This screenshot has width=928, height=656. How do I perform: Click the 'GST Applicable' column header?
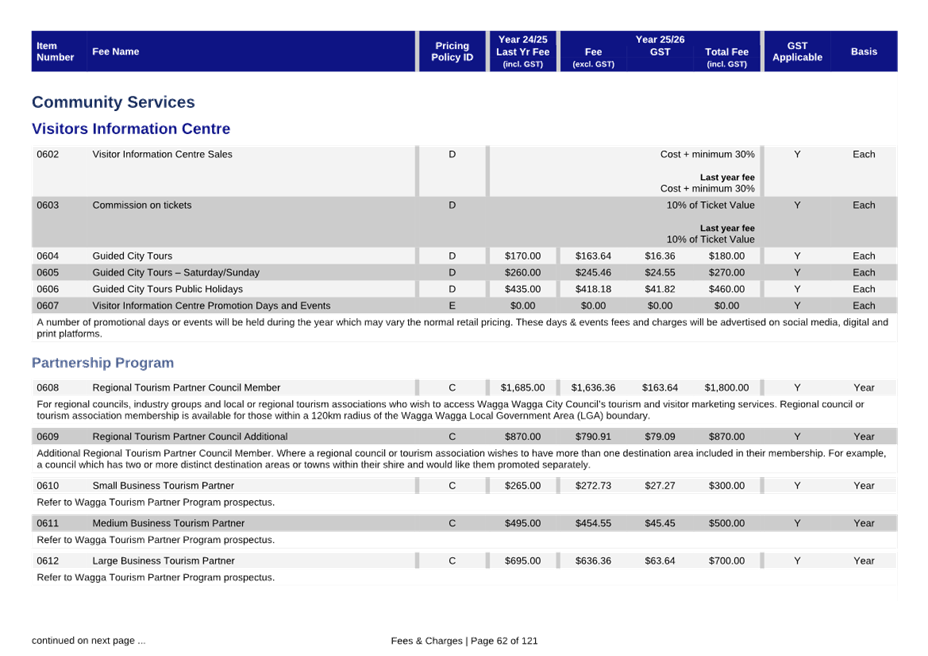(x=797, y=52)
